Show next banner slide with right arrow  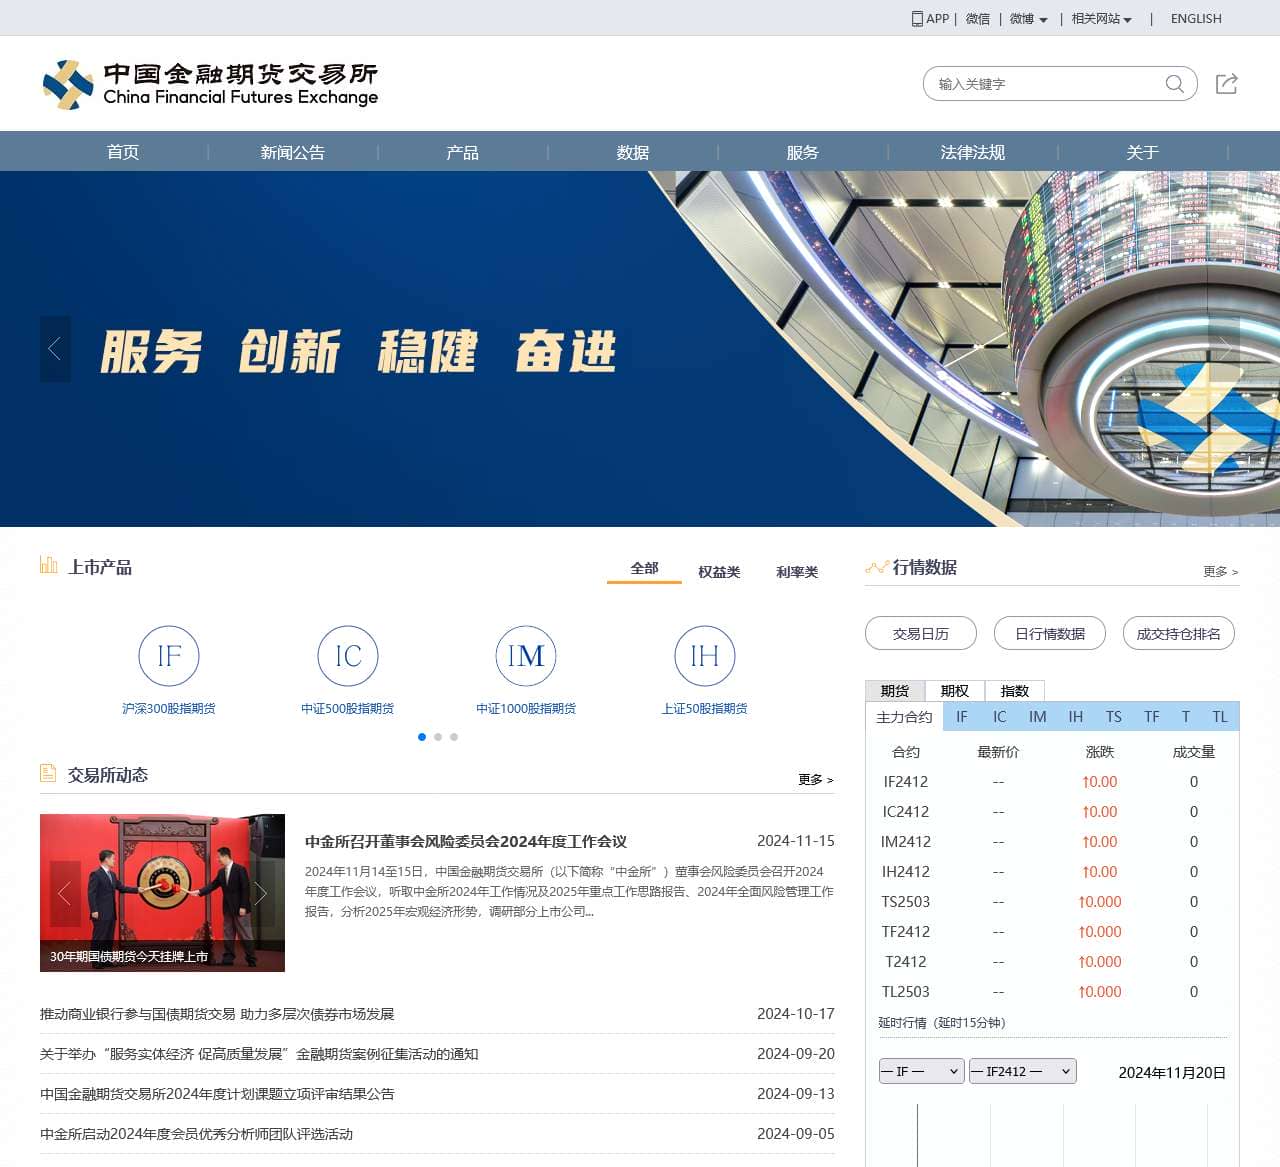[1224, 349]
